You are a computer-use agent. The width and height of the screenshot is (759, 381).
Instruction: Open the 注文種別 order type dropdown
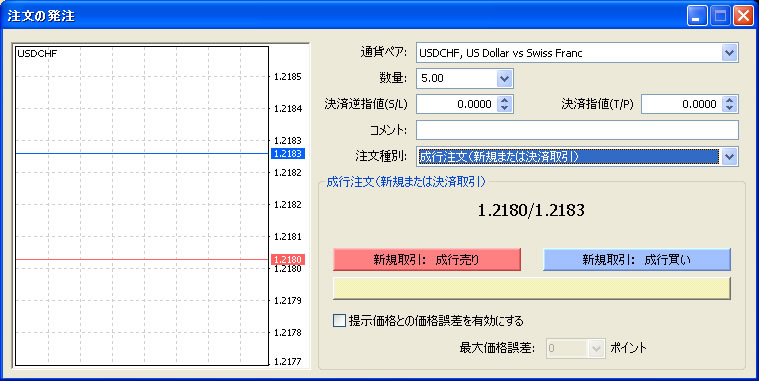tap(729, 156)
